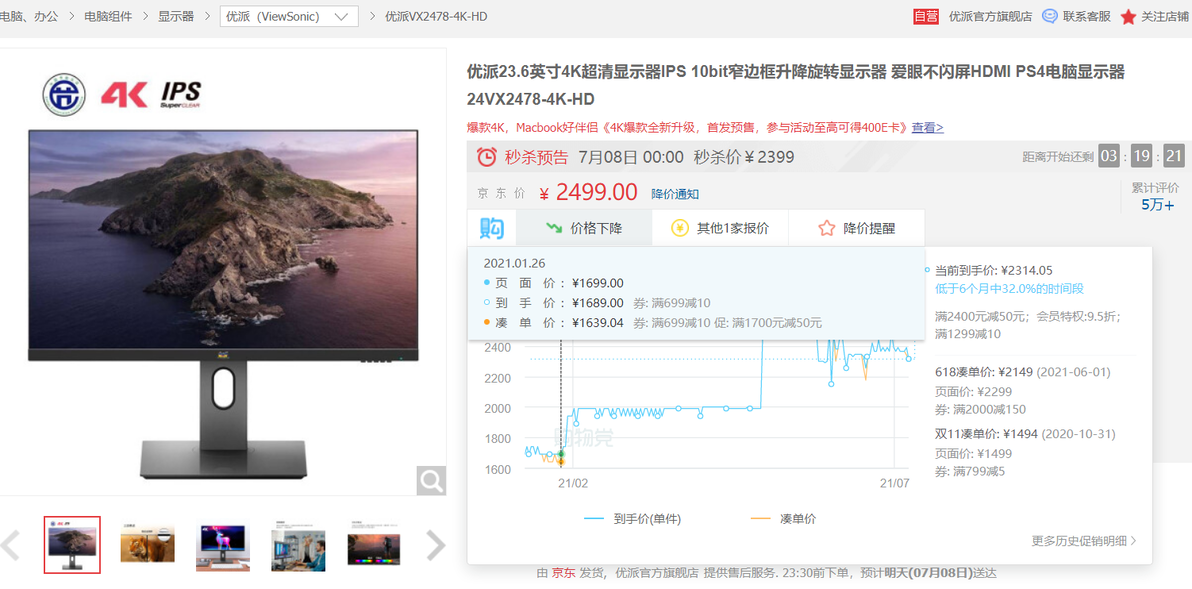Click the 查看> promotion link
Viewport: 1192px width, 589px height.
click(928, 127)
